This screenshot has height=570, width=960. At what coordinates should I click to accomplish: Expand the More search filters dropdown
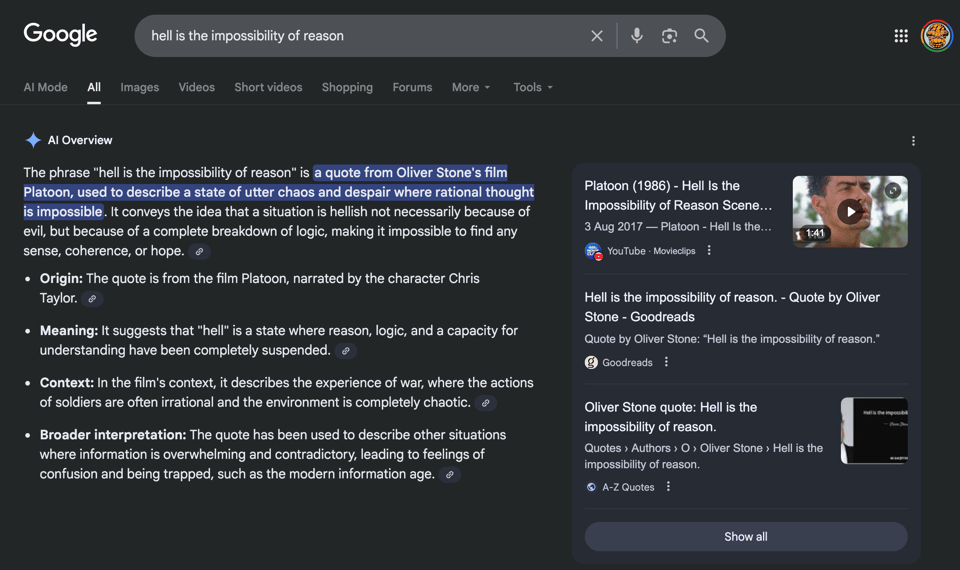pos(471,87)
